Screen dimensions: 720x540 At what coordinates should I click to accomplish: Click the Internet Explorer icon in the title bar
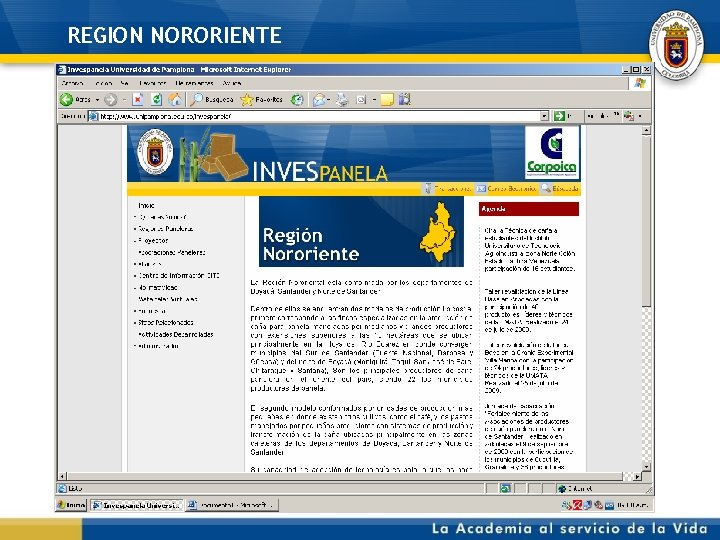pyautogui.click(x=62, y=69)
